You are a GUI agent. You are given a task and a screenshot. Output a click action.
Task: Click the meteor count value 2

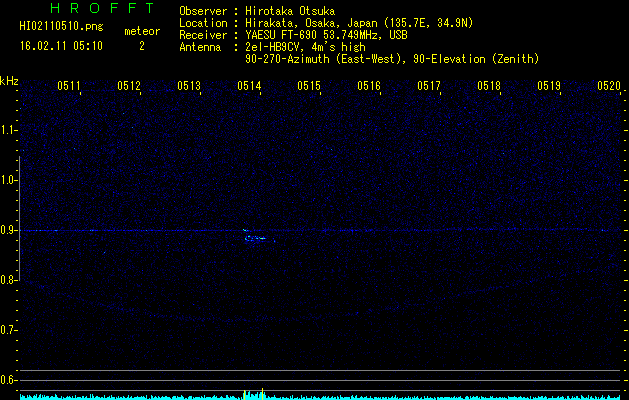pyautogui.click(x=142, y=46)
